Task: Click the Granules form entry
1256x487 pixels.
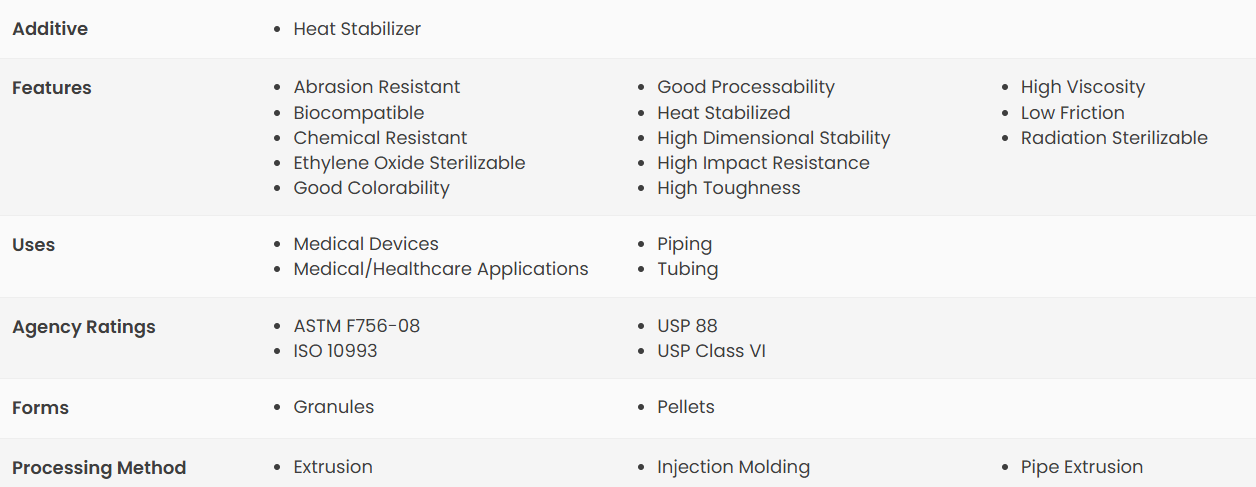Action: tap(333, 407)
